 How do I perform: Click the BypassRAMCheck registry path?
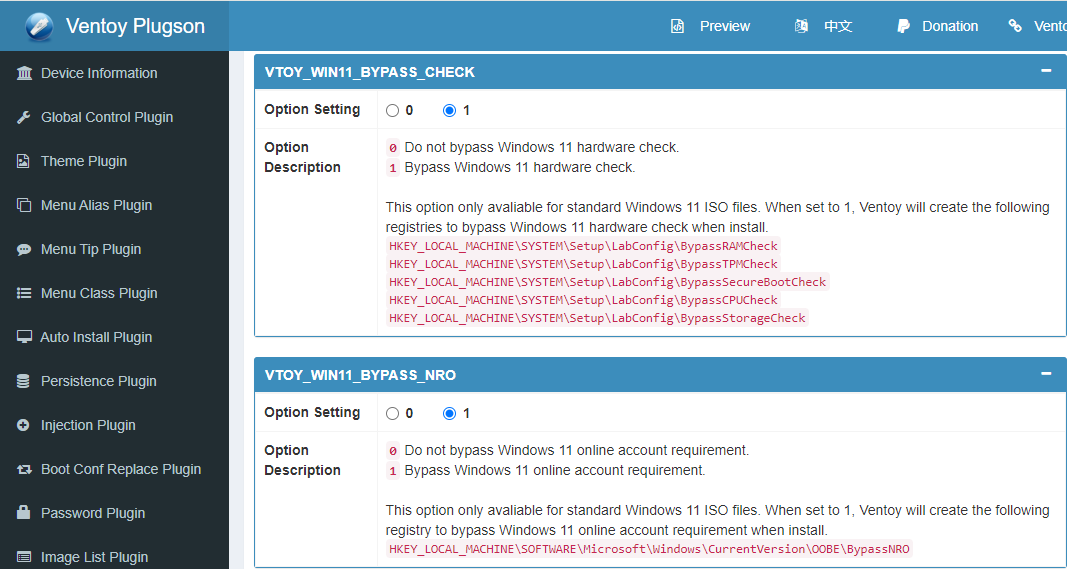[x=583, y=246]
